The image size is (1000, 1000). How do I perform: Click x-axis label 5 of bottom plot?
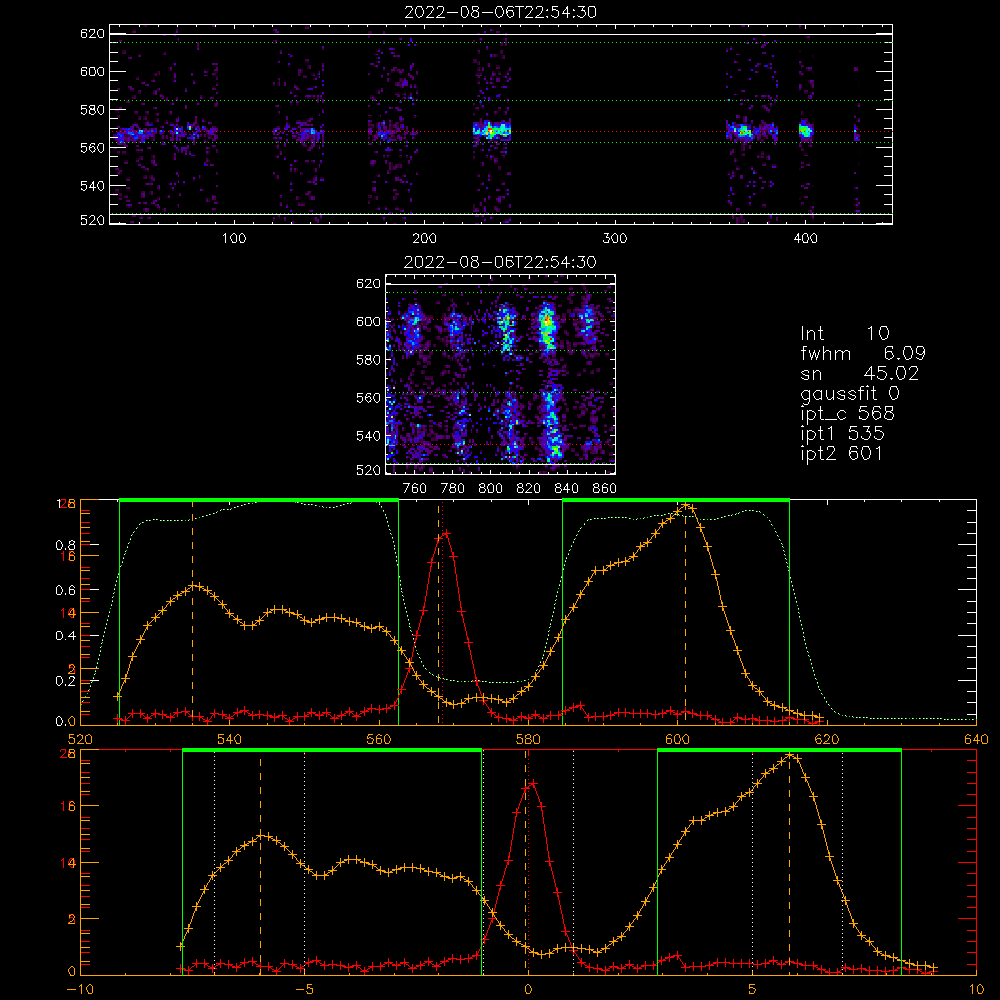click(x=753, y=989)
